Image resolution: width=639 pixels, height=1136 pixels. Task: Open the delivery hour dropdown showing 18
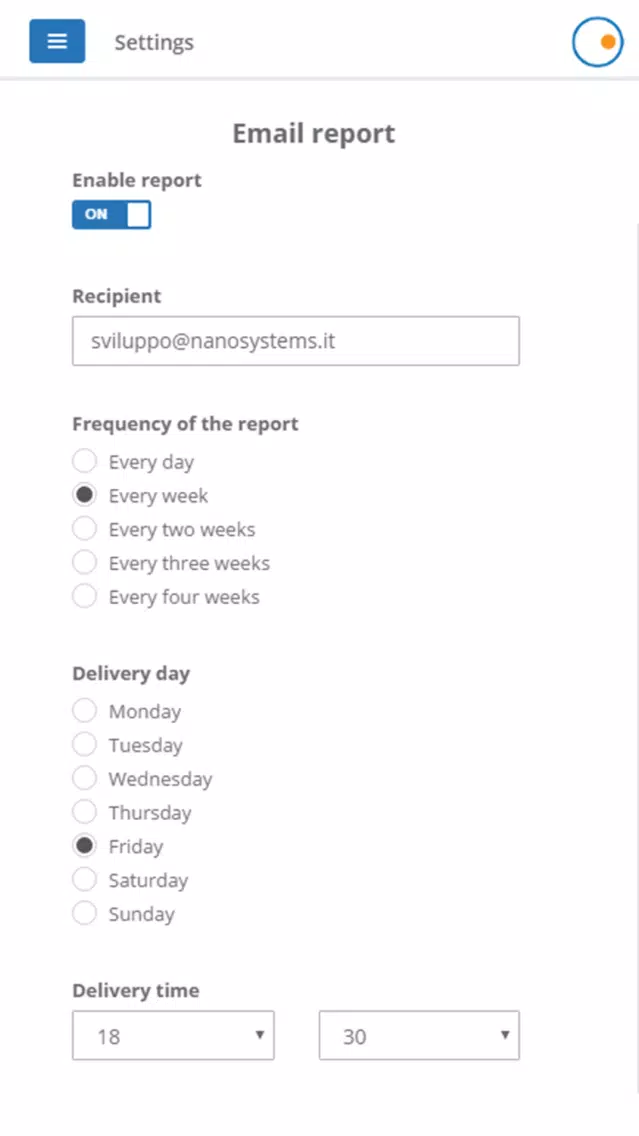pos(173,1035)
